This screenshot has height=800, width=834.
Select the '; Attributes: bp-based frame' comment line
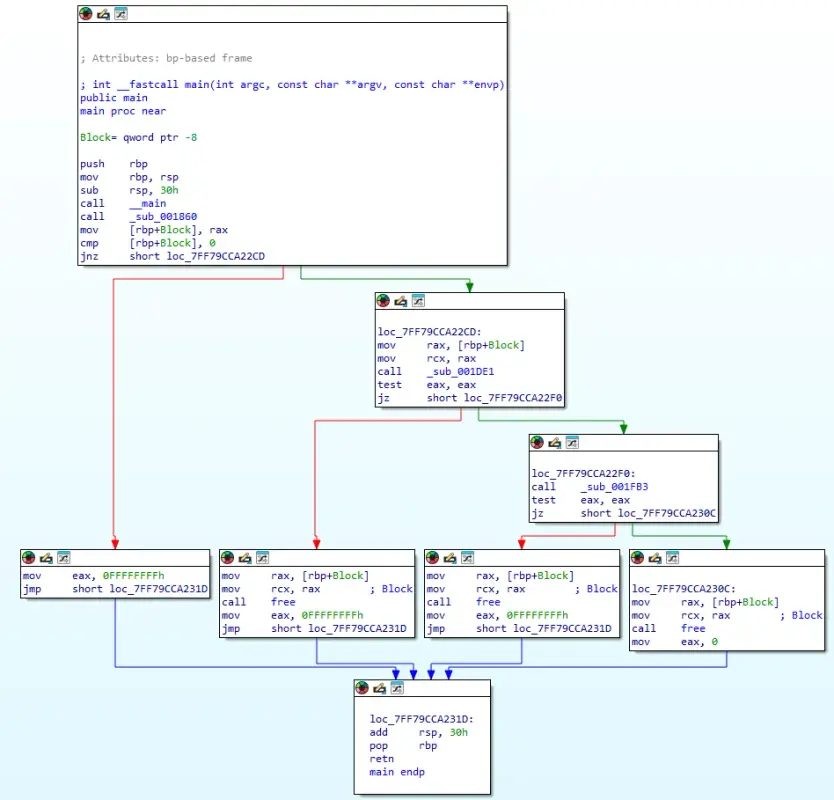[166, 58]
